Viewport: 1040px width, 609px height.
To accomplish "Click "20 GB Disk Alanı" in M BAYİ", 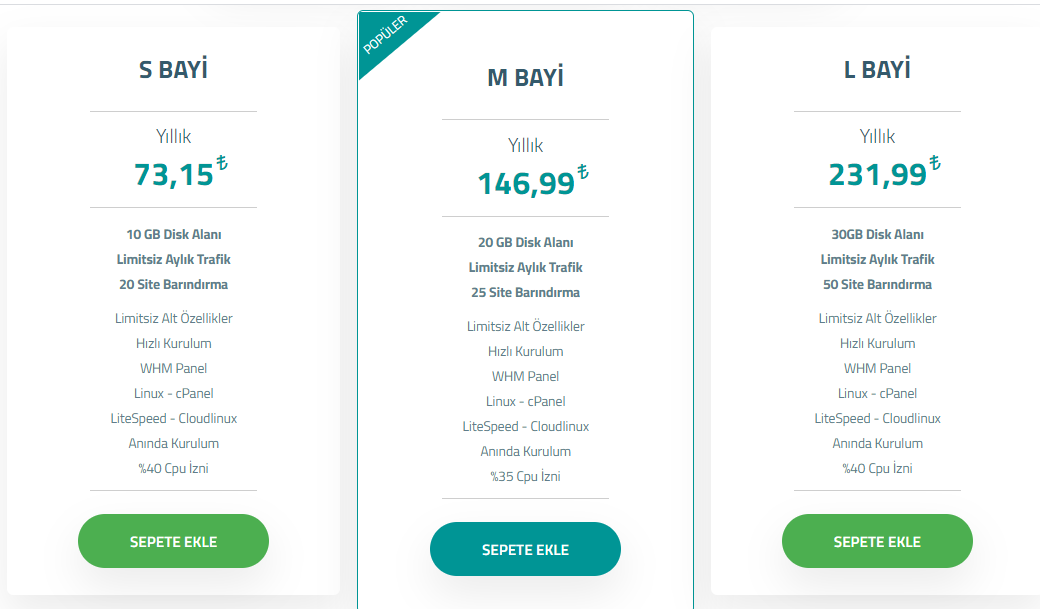I will click(x=525, y=242).
